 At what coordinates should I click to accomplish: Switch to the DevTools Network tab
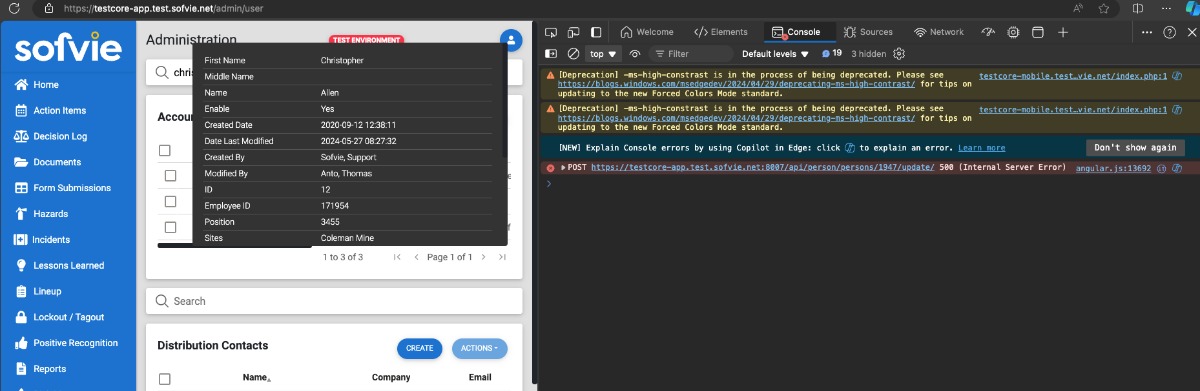point(939,32)
